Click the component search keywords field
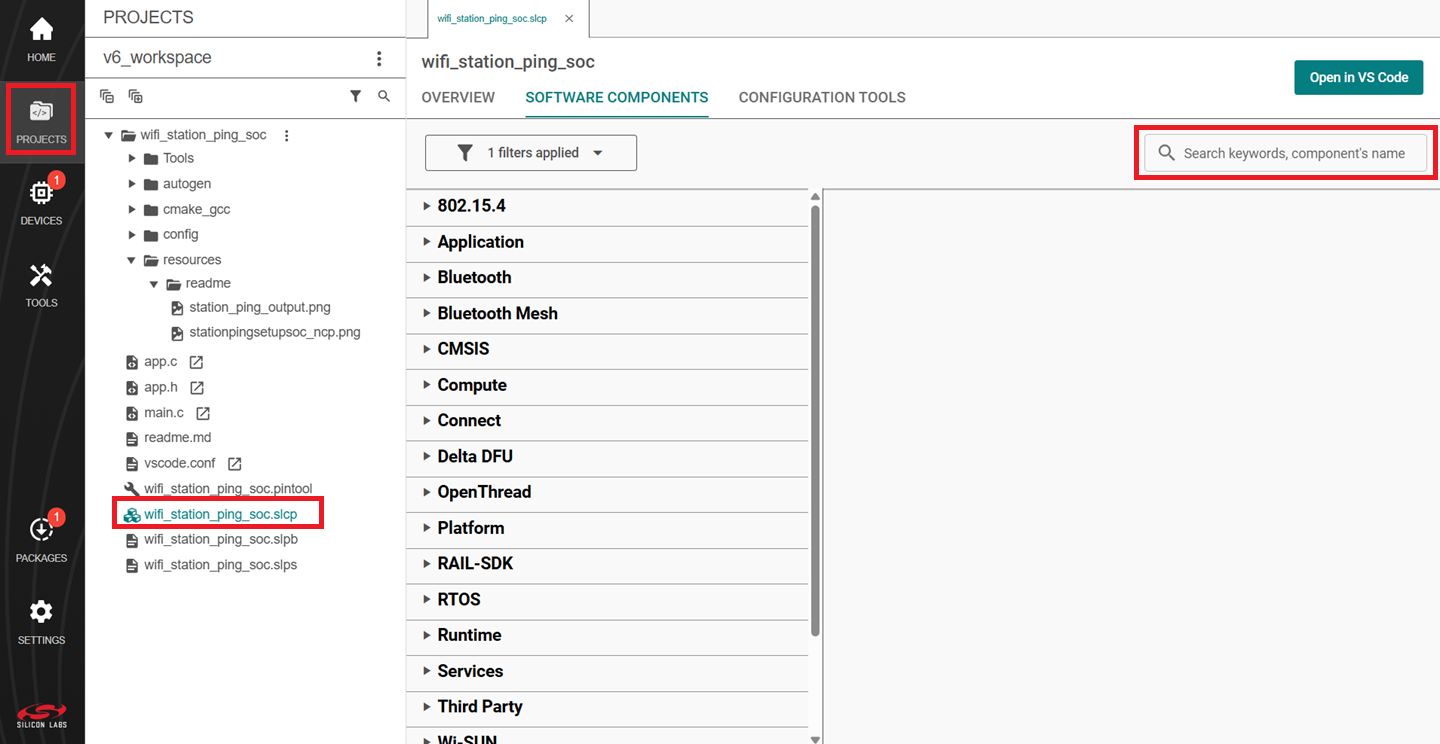The width and height of the screenshot is (1440, 744). [1294, 153]
